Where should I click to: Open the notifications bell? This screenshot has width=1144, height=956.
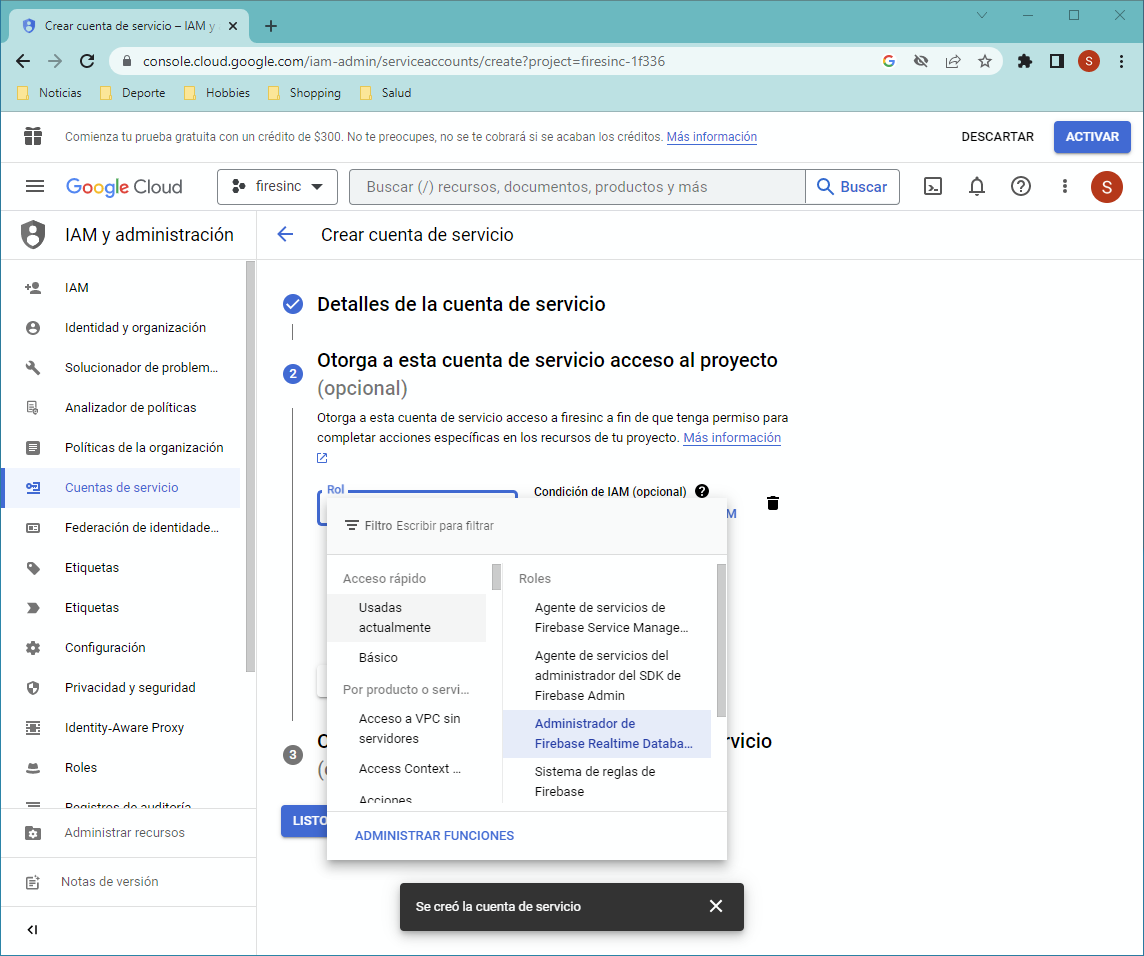click(x=977, y=187)
